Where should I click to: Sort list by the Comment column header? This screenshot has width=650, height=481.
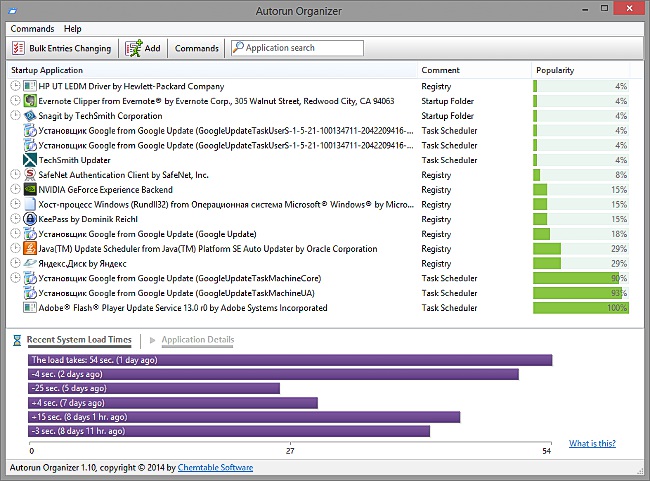[440, 70]
